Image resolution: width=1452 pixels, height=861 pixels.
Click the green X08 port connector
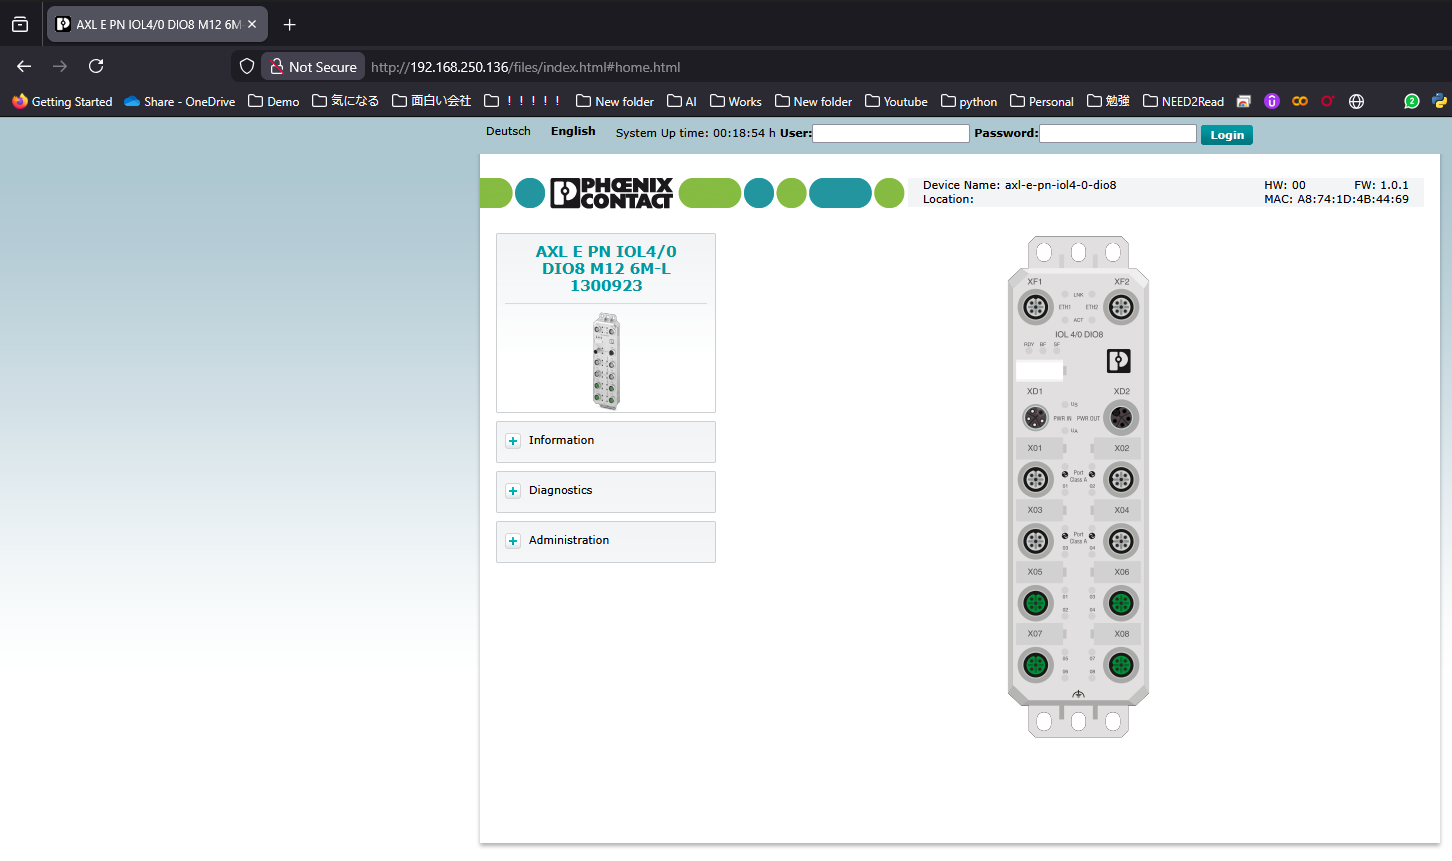click(1121, 665)
